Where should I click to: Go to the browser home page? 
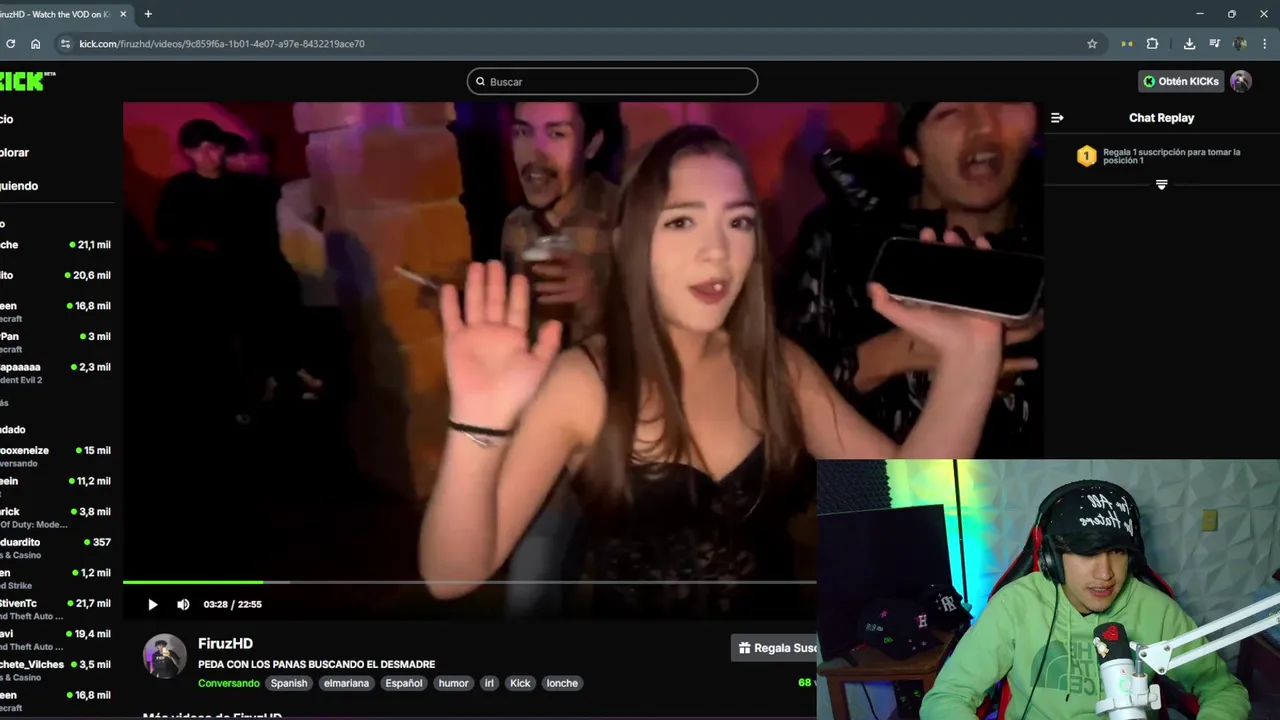click(35, 44)
